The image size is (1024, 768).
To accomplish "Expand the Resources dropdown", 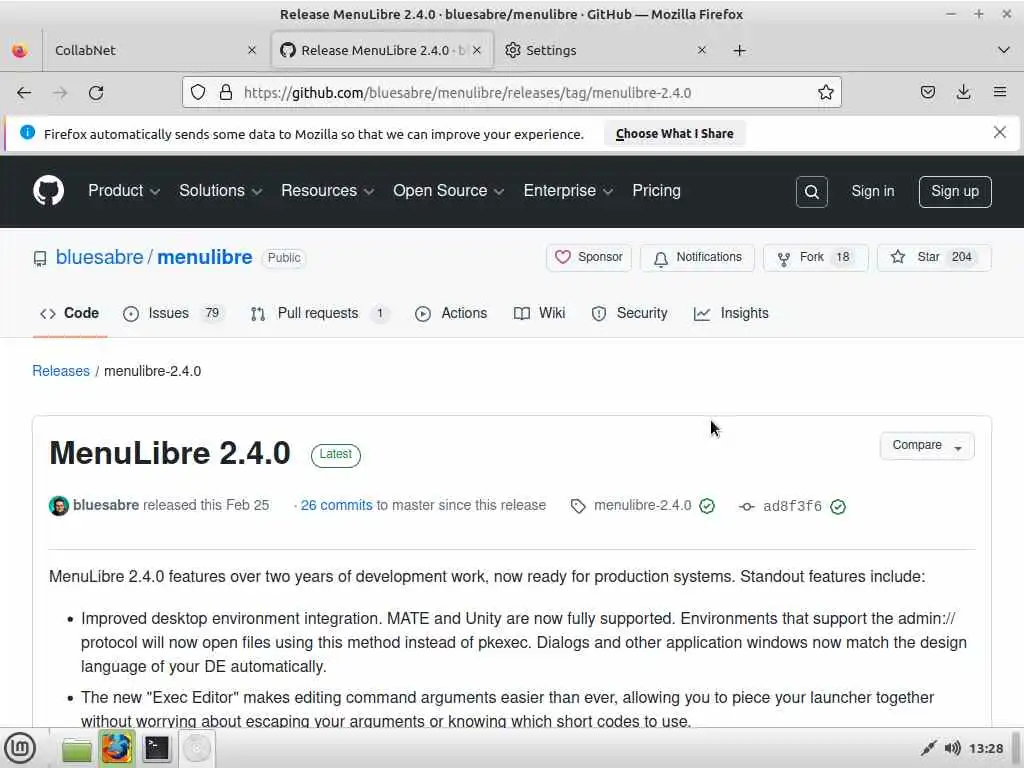I will click(x=327, y=191).
